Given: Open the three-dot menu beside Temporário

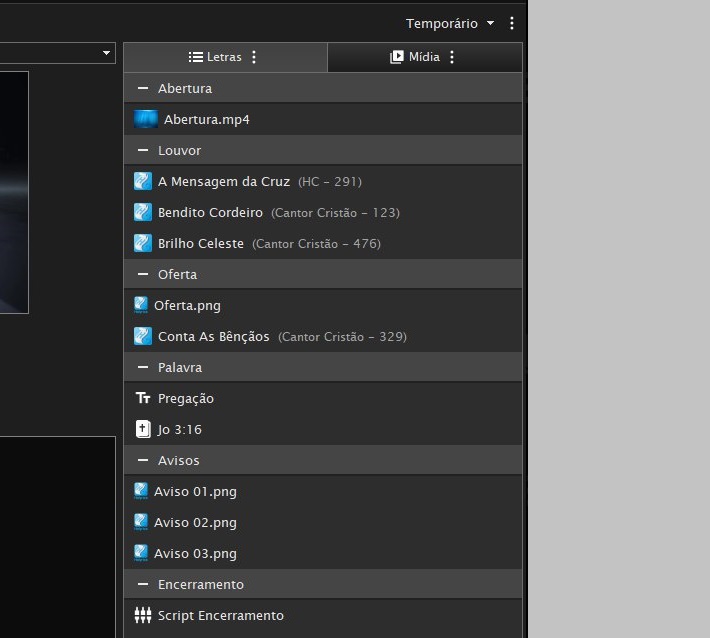Looking at the screenshot, I should 512,23.
